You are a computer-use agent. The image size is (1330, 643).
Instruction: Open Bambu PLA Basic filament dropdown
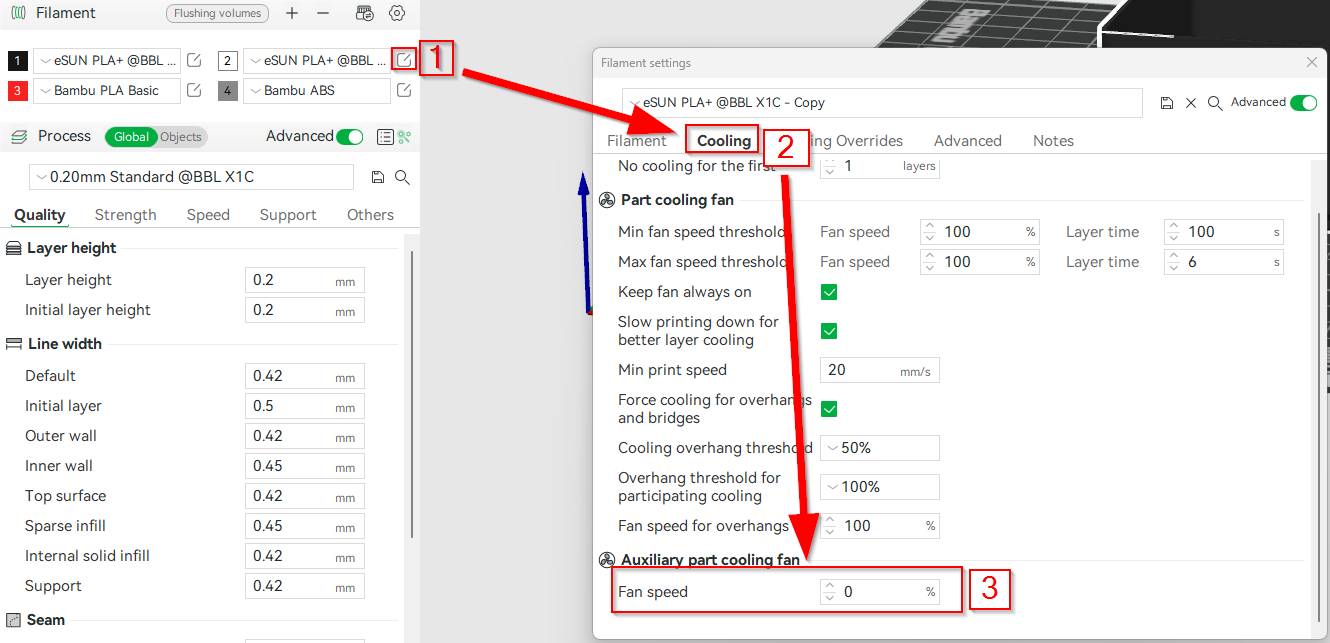pos(107,90)
